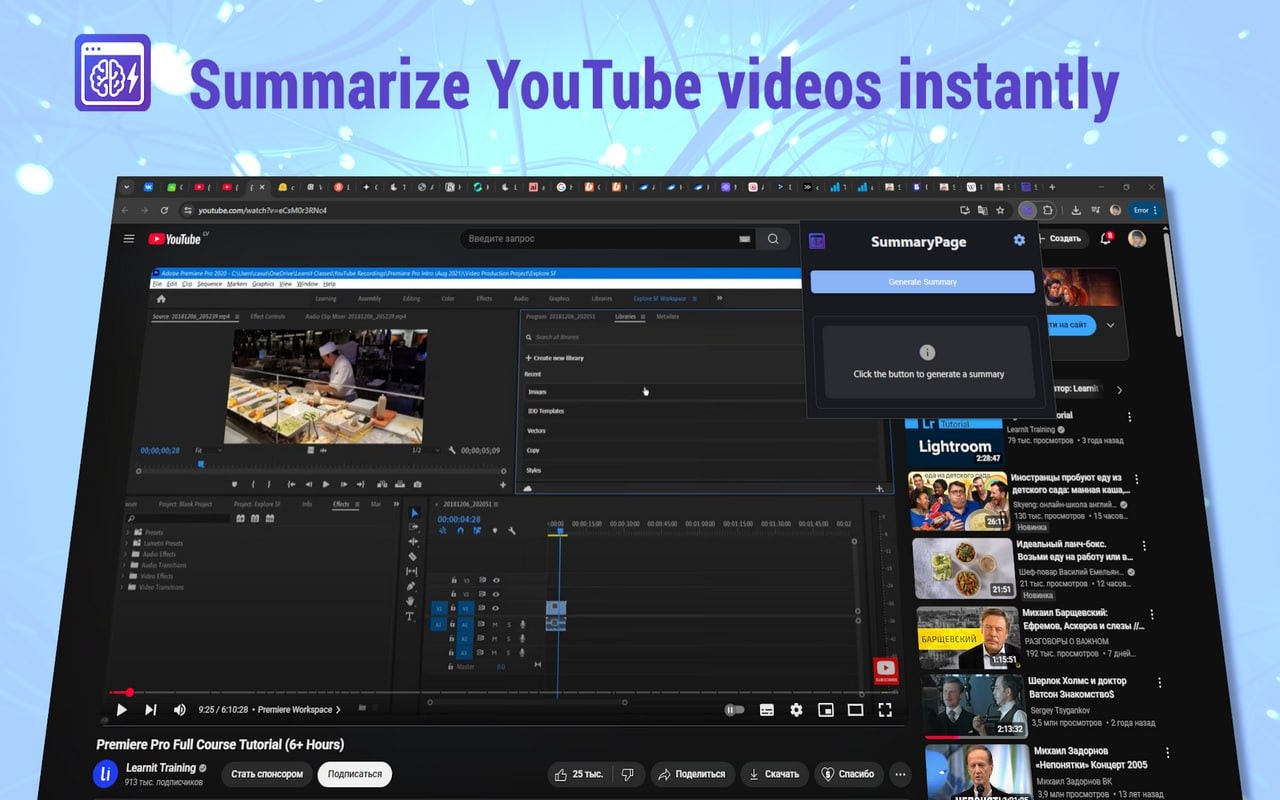Open the tab search dropdown arrow
This screenshot has height=800, width=1280.
pos(126,187)
